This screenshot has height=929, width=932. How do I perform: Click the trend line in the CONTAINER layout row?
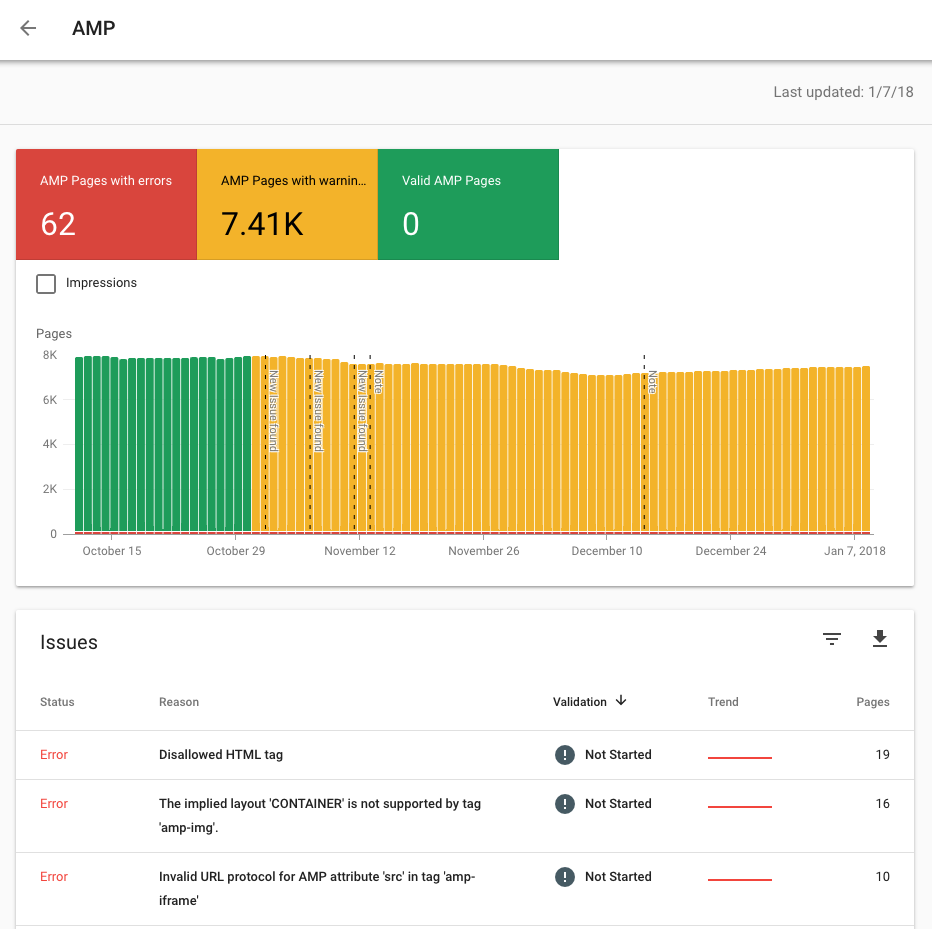click(739, 807)
